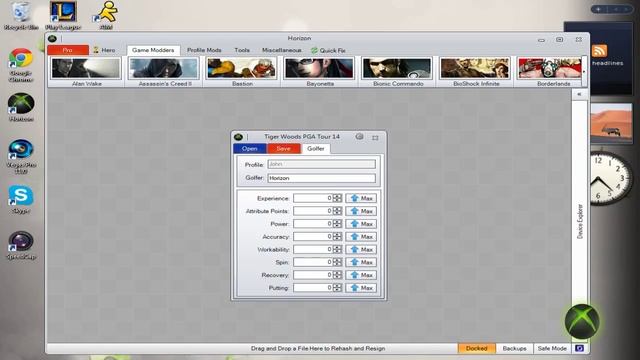Click the Tiger Woods window Xbox icon
This screenshot has width=640, height=360.
pos(239,137)
